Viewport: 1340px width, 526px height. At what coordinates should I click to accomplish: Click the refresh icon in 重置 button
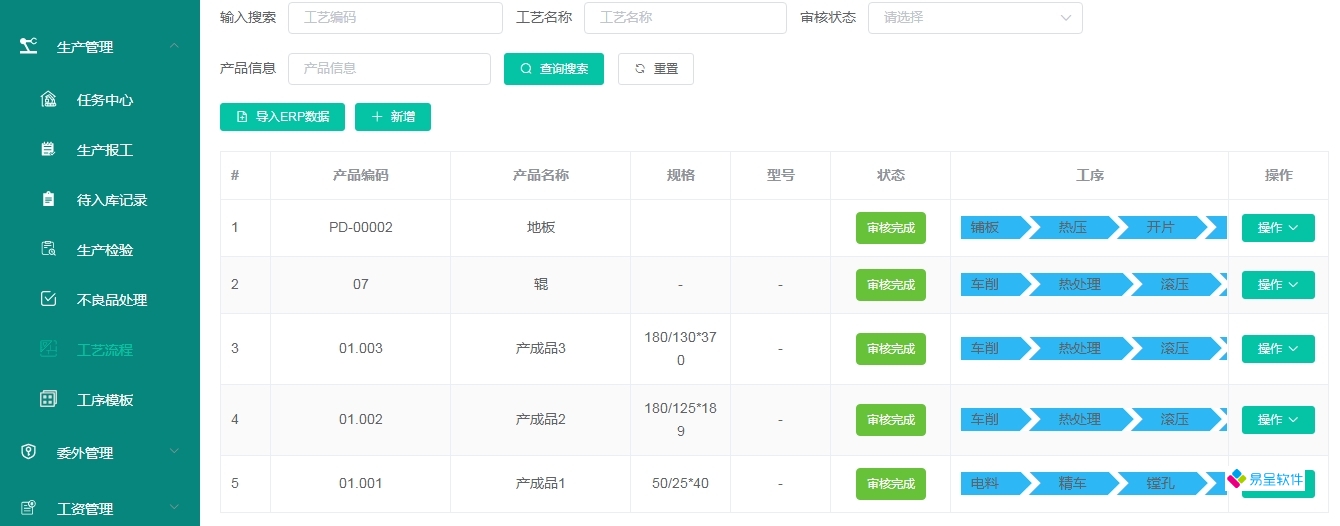tap(640, 69)
